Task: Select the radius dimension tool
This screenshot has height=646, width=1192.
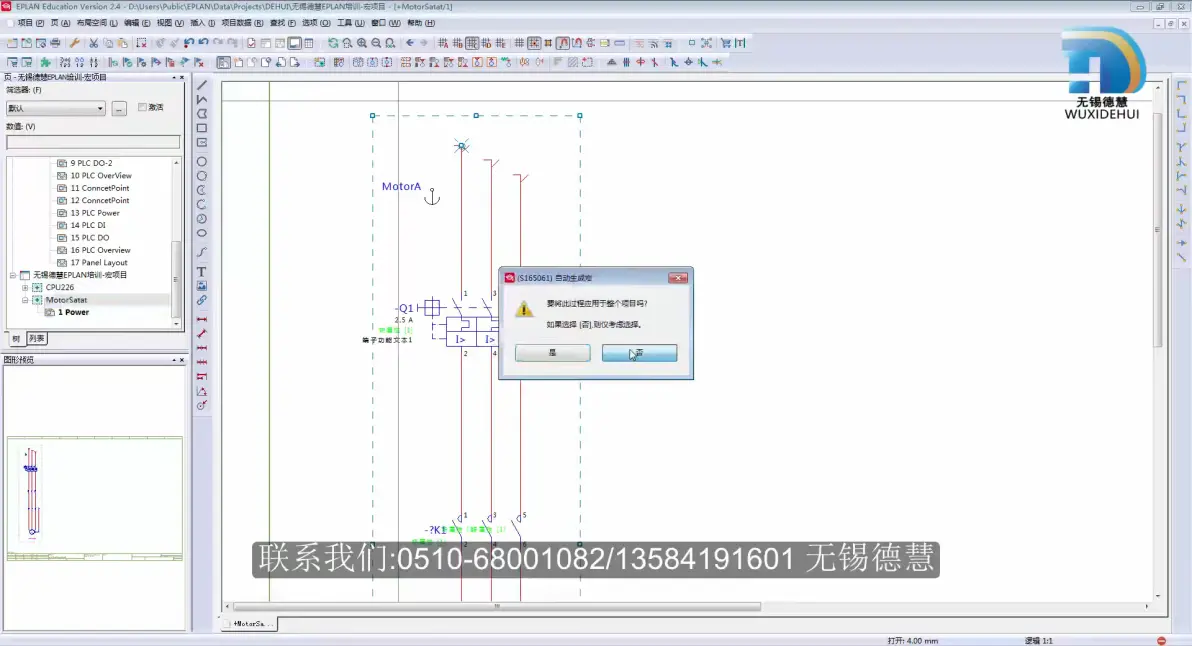Action: (x=202, y=406)
